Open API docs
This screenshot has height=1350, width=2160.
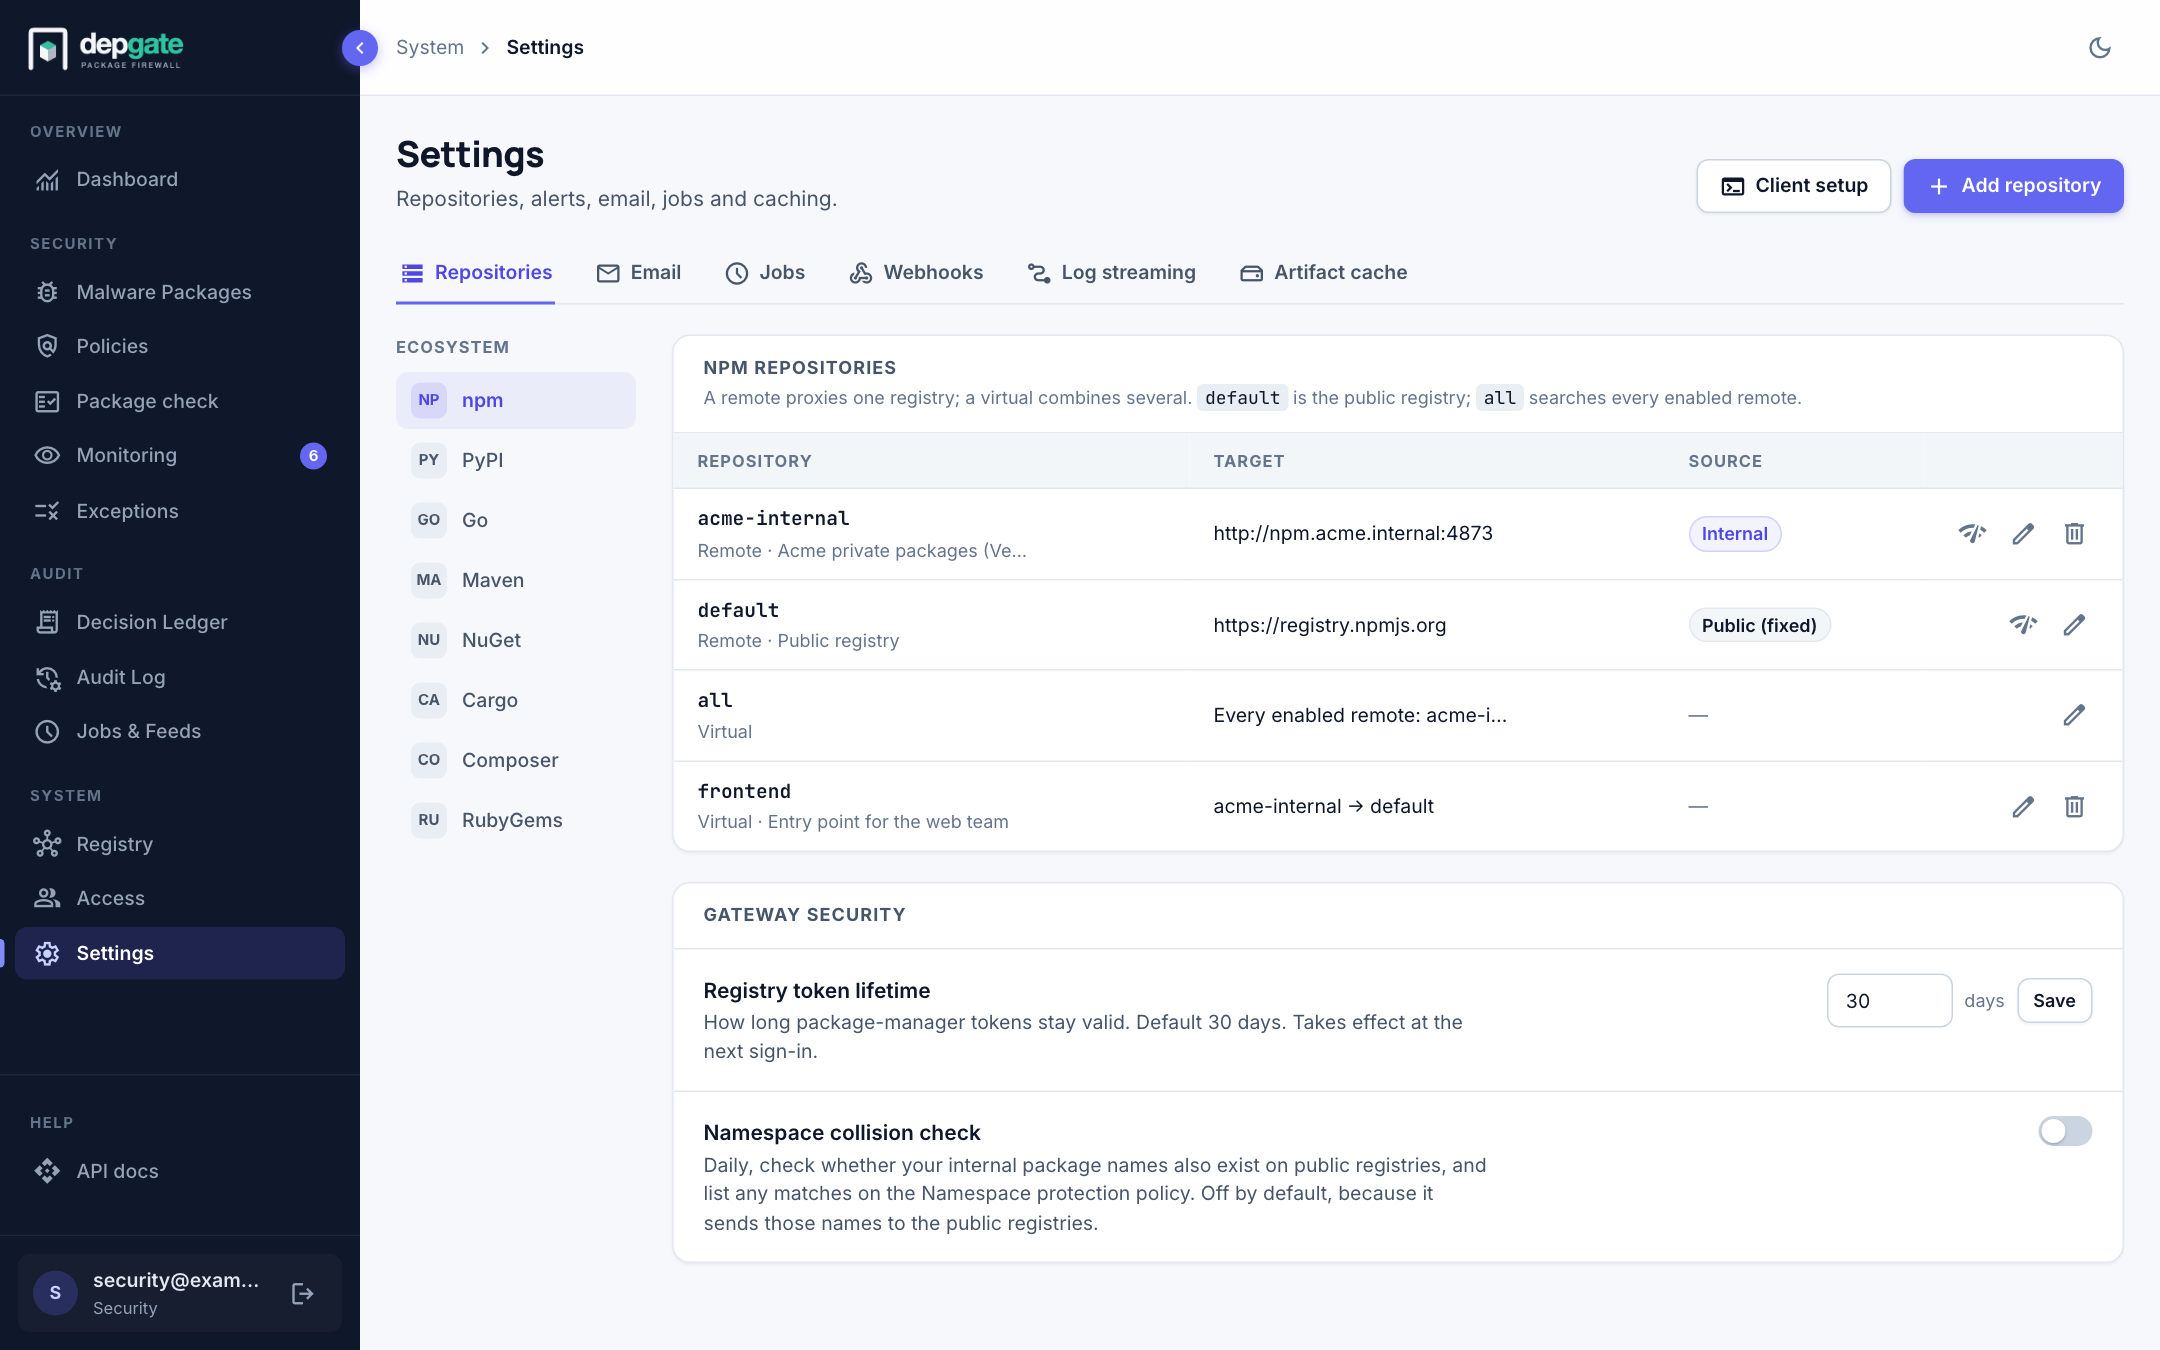pyautogui.click(x=180, y=1171)
